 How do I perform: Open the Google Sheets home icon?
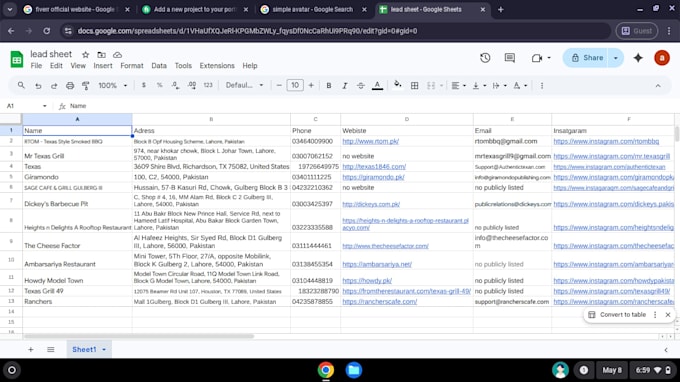point(17,59)
